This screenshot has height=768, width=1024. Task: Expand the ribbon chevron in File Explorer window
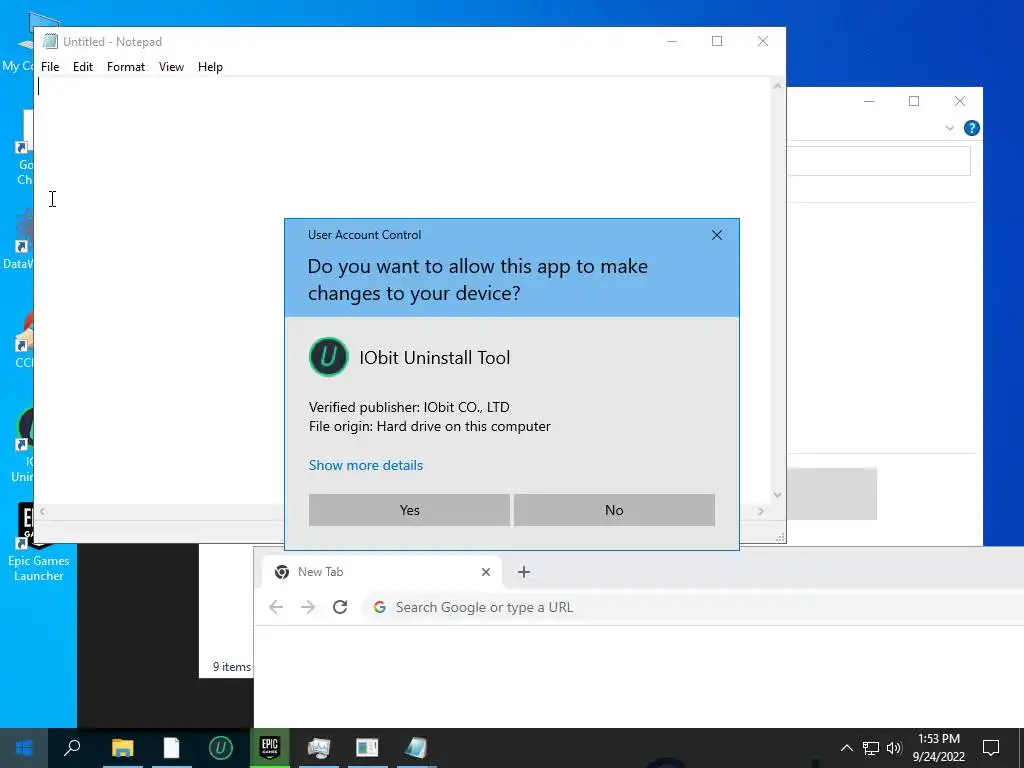point(950,128)
